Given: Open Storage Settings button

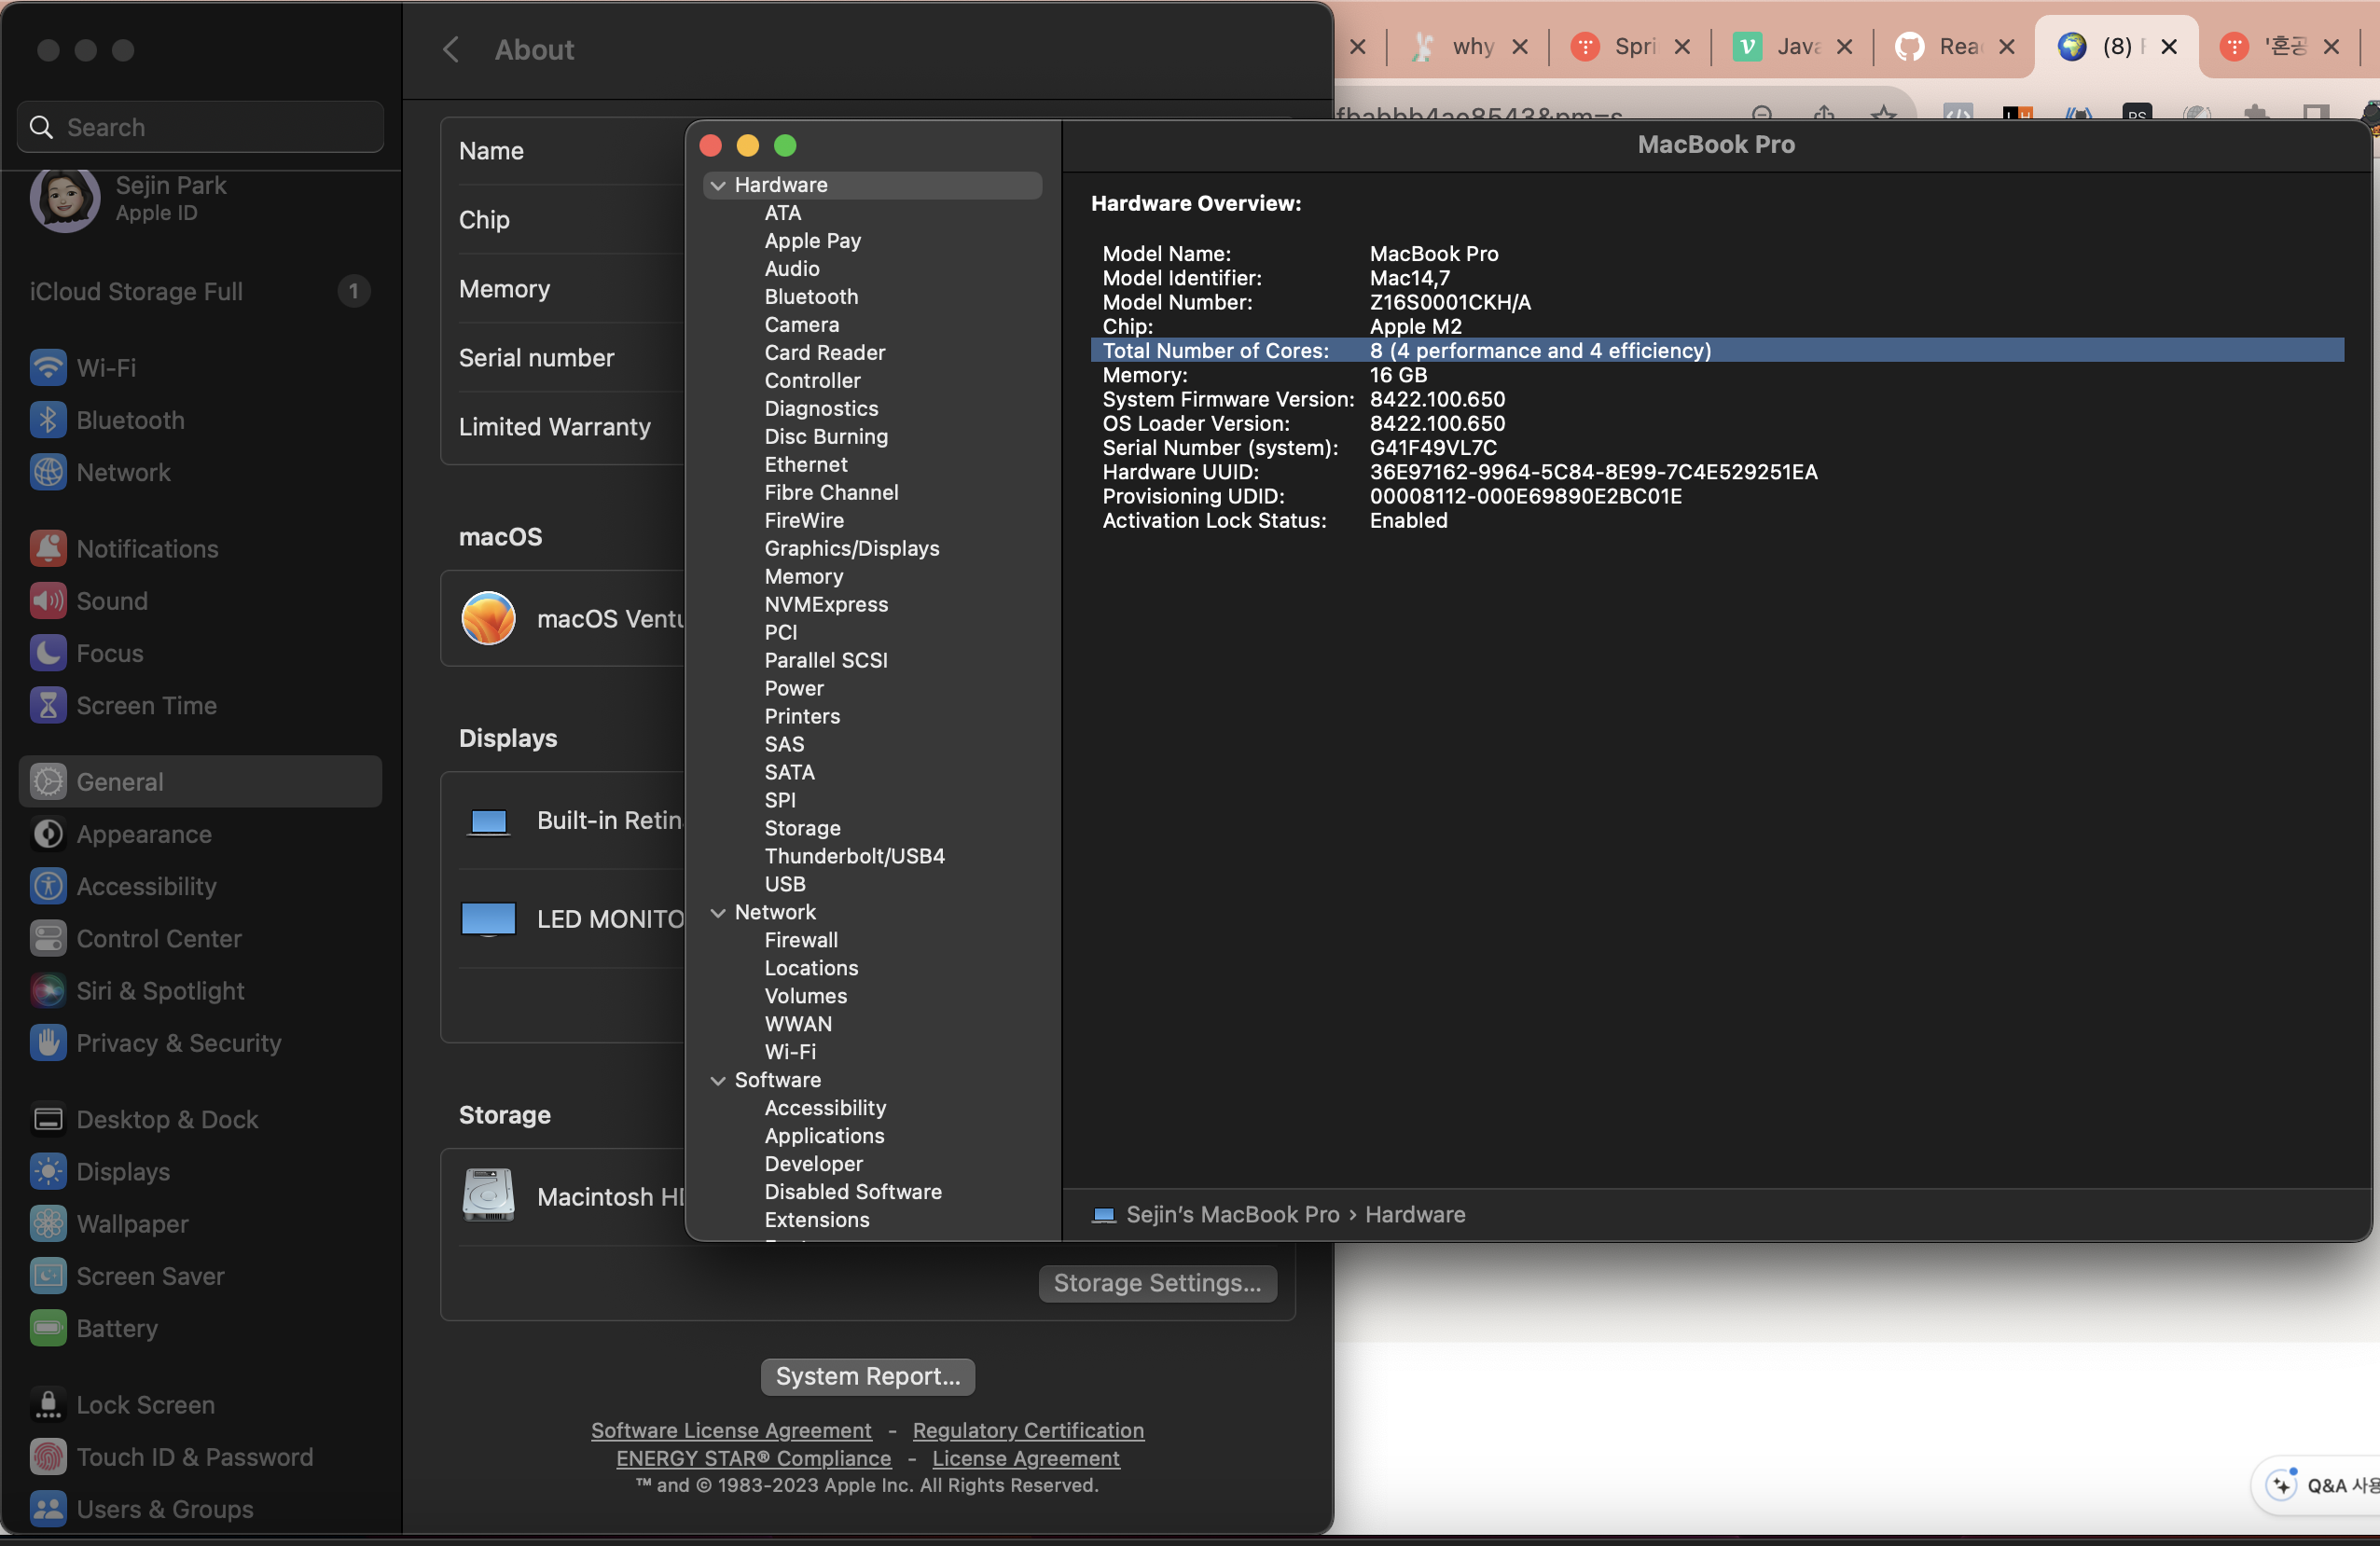Looking at the screenshot, I should coord(1157,1282).
